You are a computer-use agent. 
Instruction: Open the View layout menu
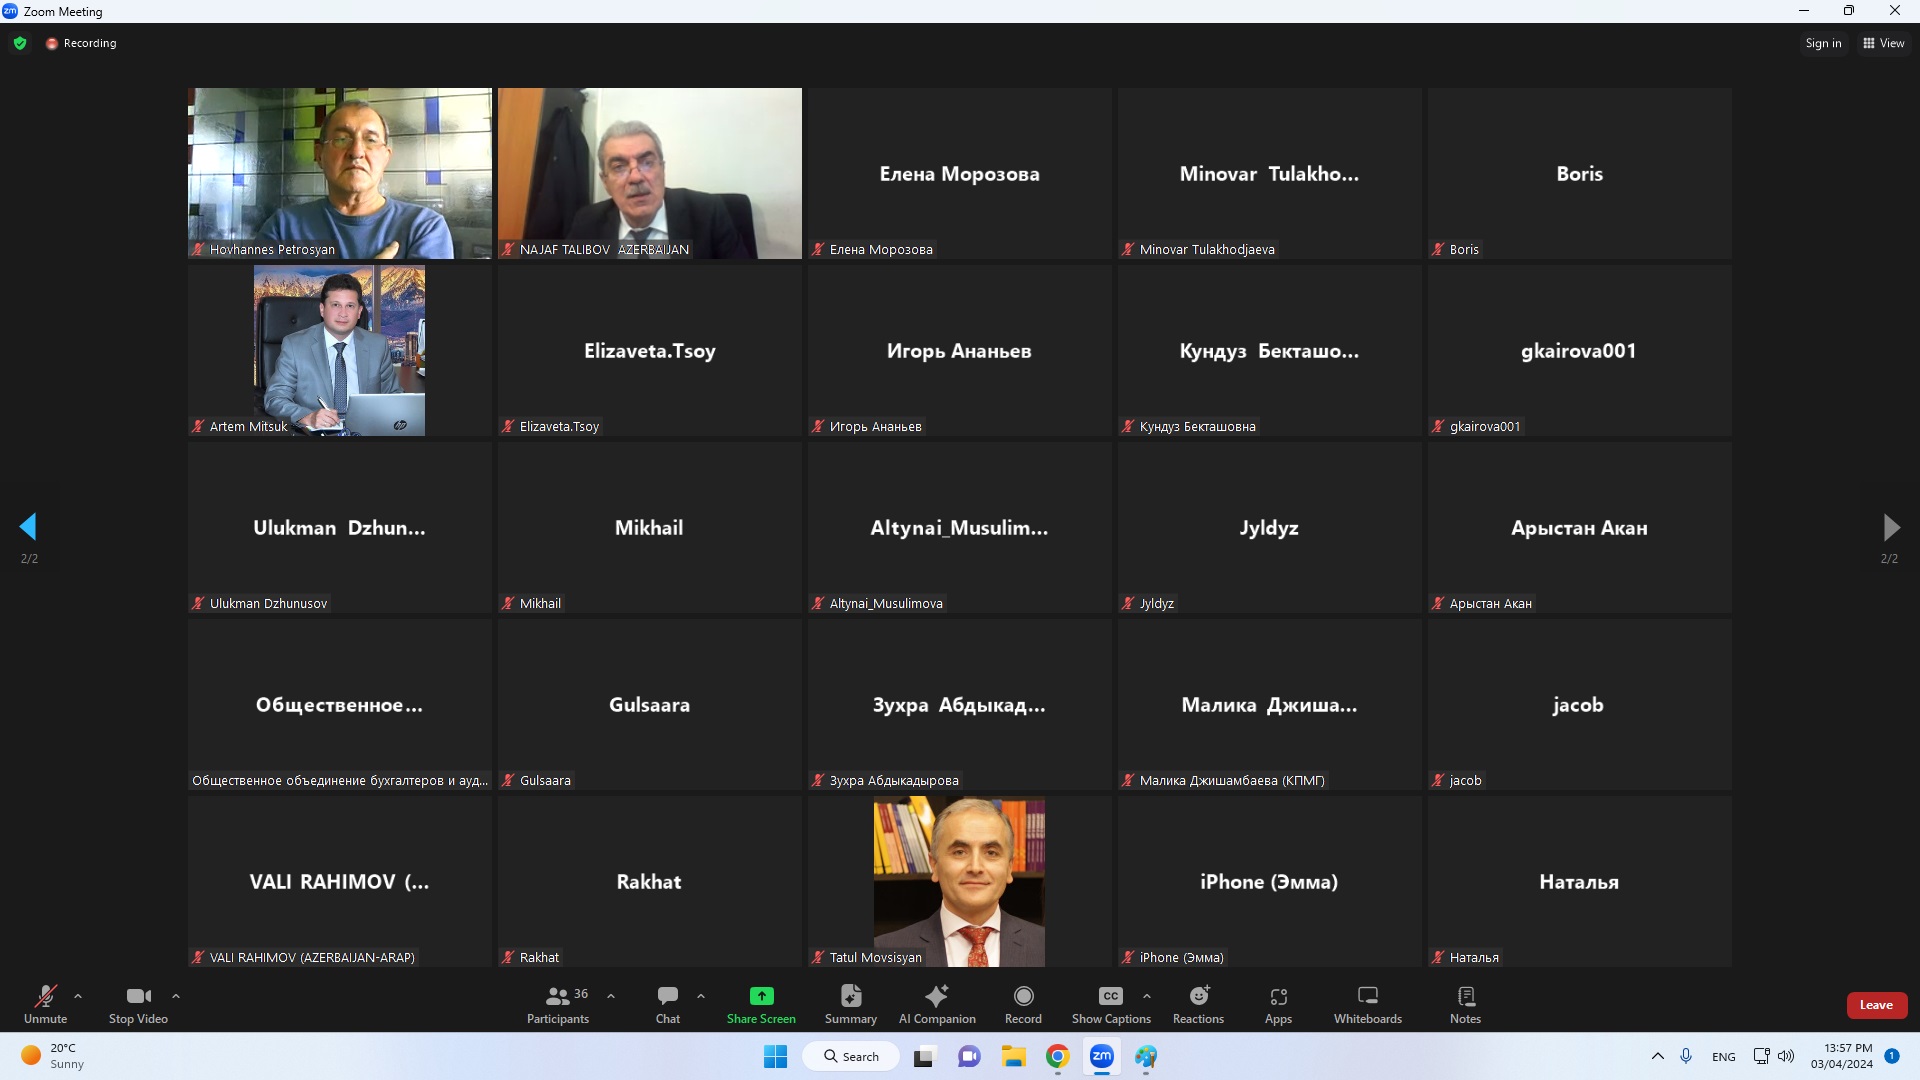[x=1883, y=43]
